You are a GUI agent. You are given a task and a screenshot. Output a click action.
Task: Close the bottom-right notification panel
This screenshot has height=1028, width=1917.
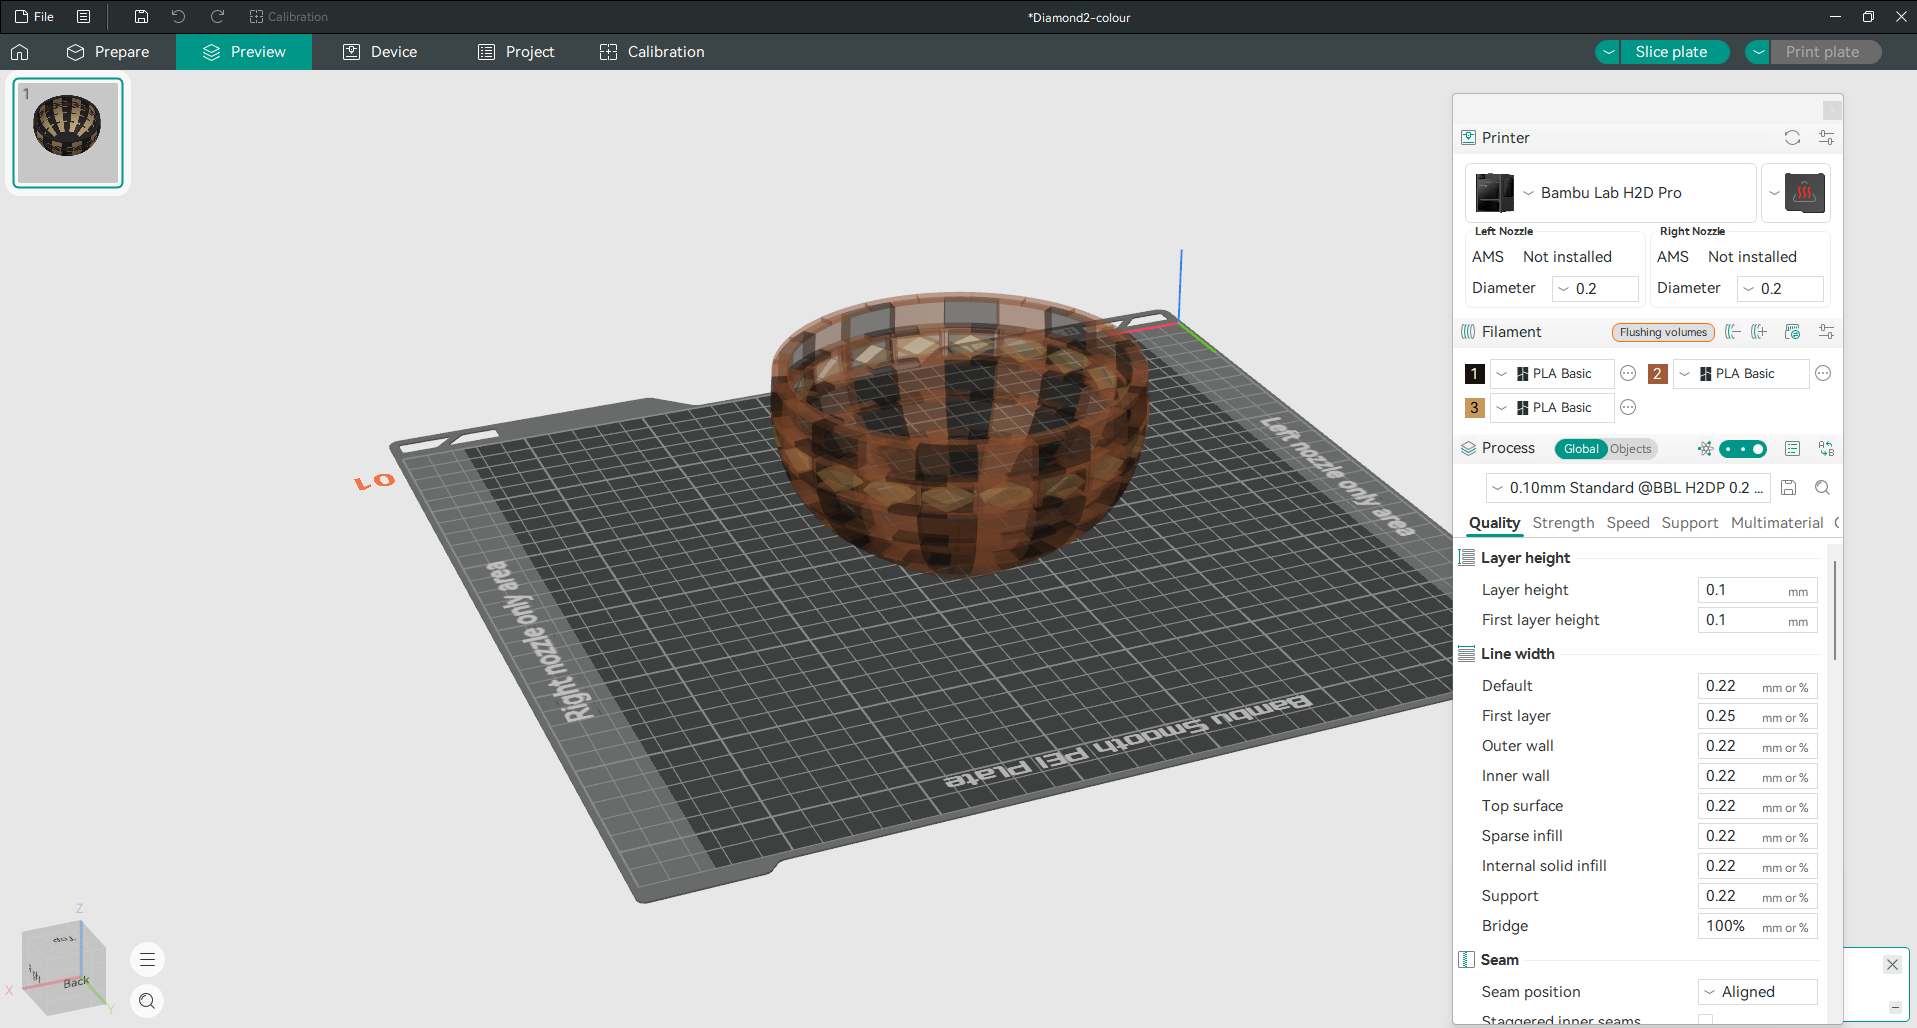(x=1892, y=965)
